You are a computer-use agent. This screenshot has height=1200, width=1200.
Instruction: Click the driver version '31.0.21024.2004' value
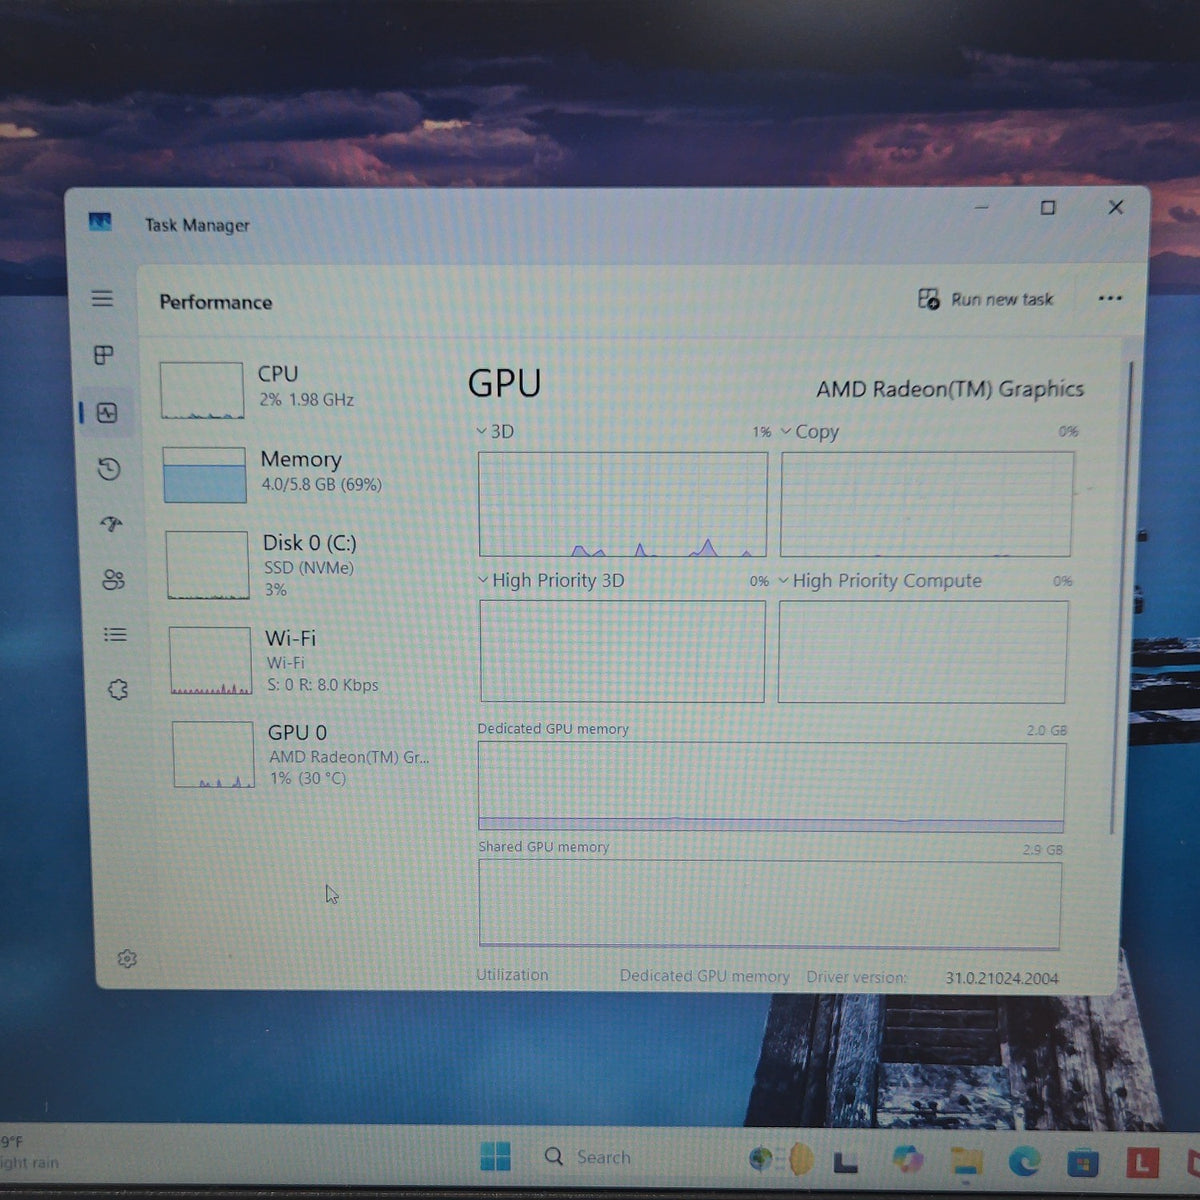click(1002, 978)
